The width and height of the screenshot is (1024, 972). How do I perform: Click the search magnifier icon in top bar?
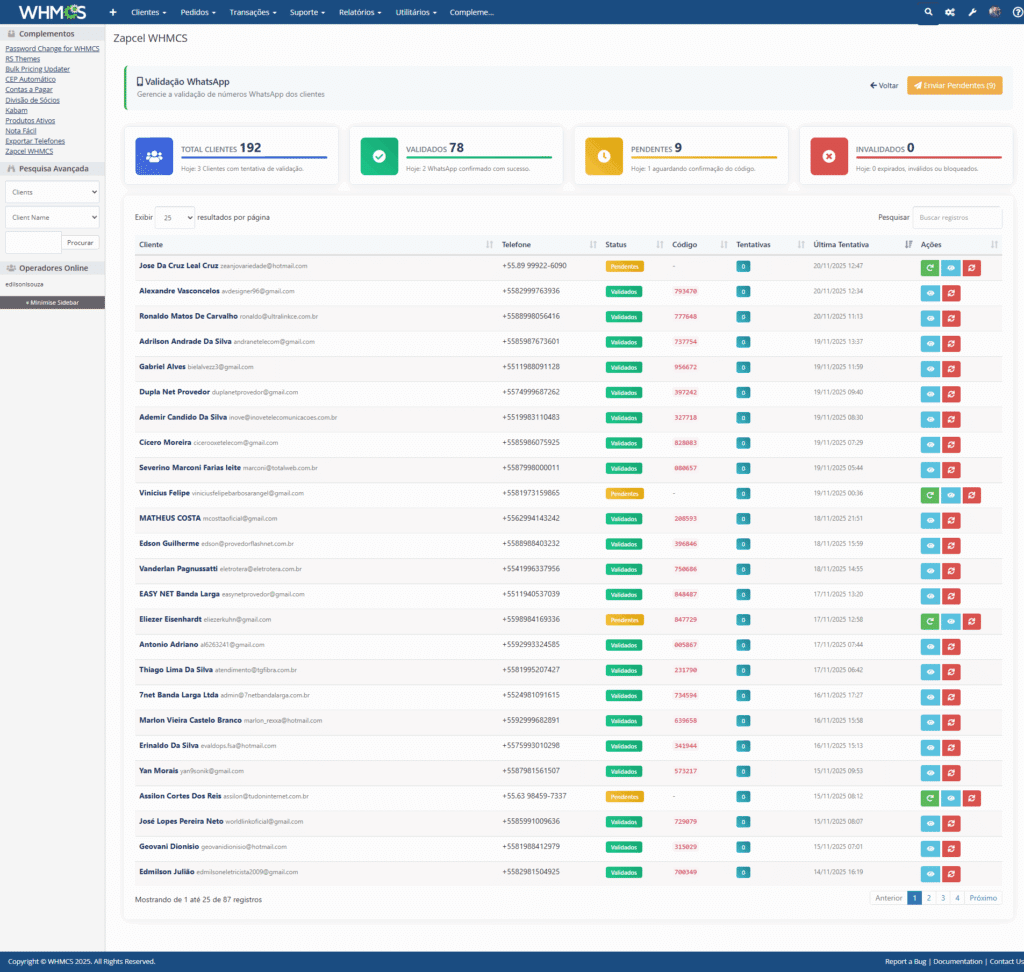tap(928, 12)
